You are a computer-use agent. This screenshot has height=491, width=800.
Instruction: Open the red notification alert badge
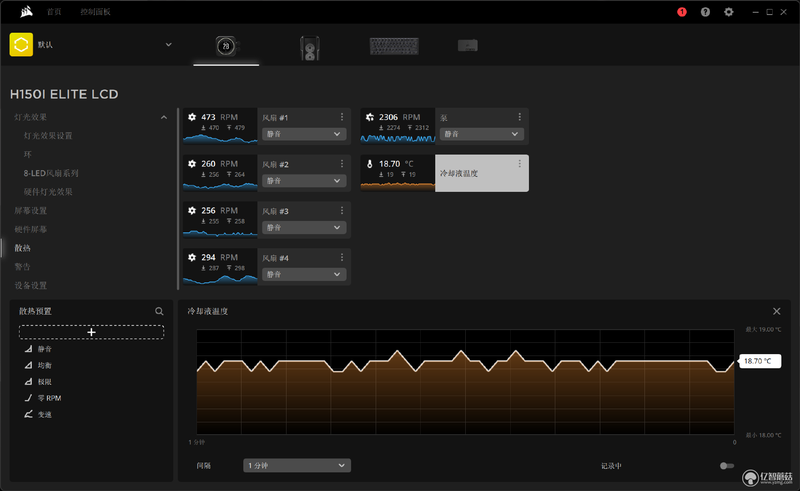tap(682, 12)
